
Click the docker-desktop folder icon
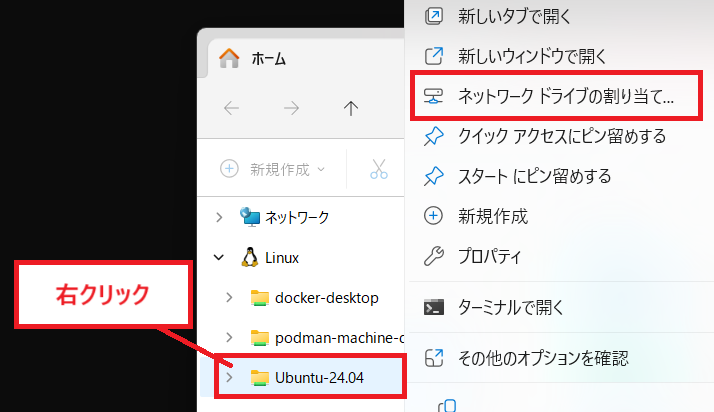(260, 297)
